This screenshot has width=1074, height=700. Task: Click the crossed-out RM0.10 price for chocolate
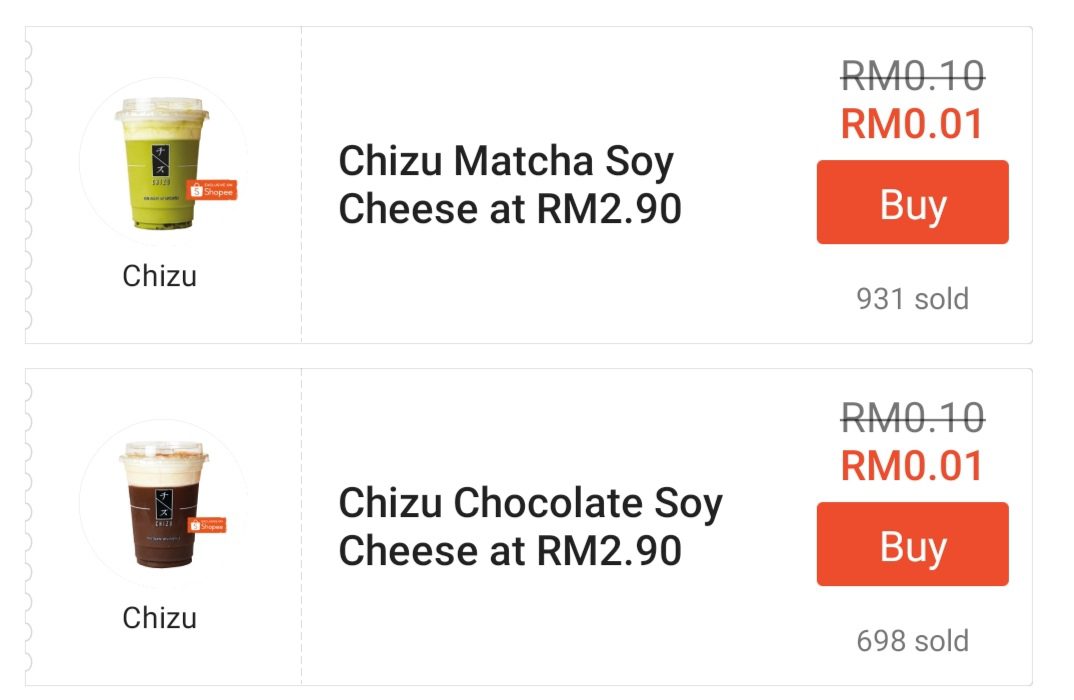pos(912,418)
